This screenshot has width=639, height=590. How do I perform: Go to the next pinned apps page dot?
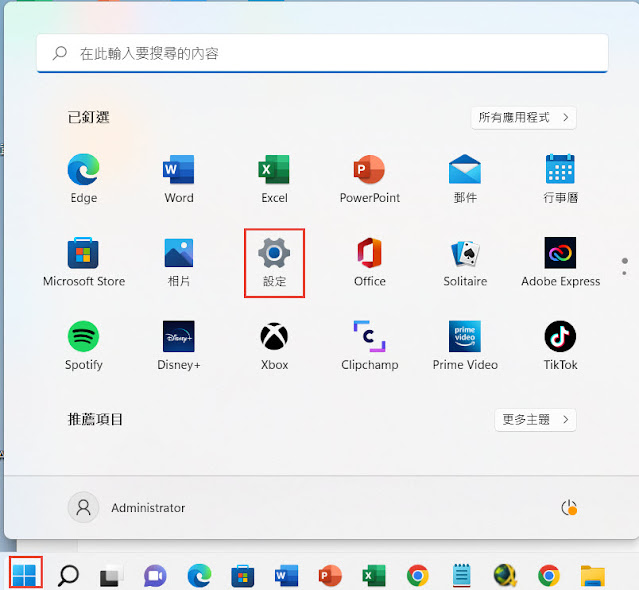point(624,273)
